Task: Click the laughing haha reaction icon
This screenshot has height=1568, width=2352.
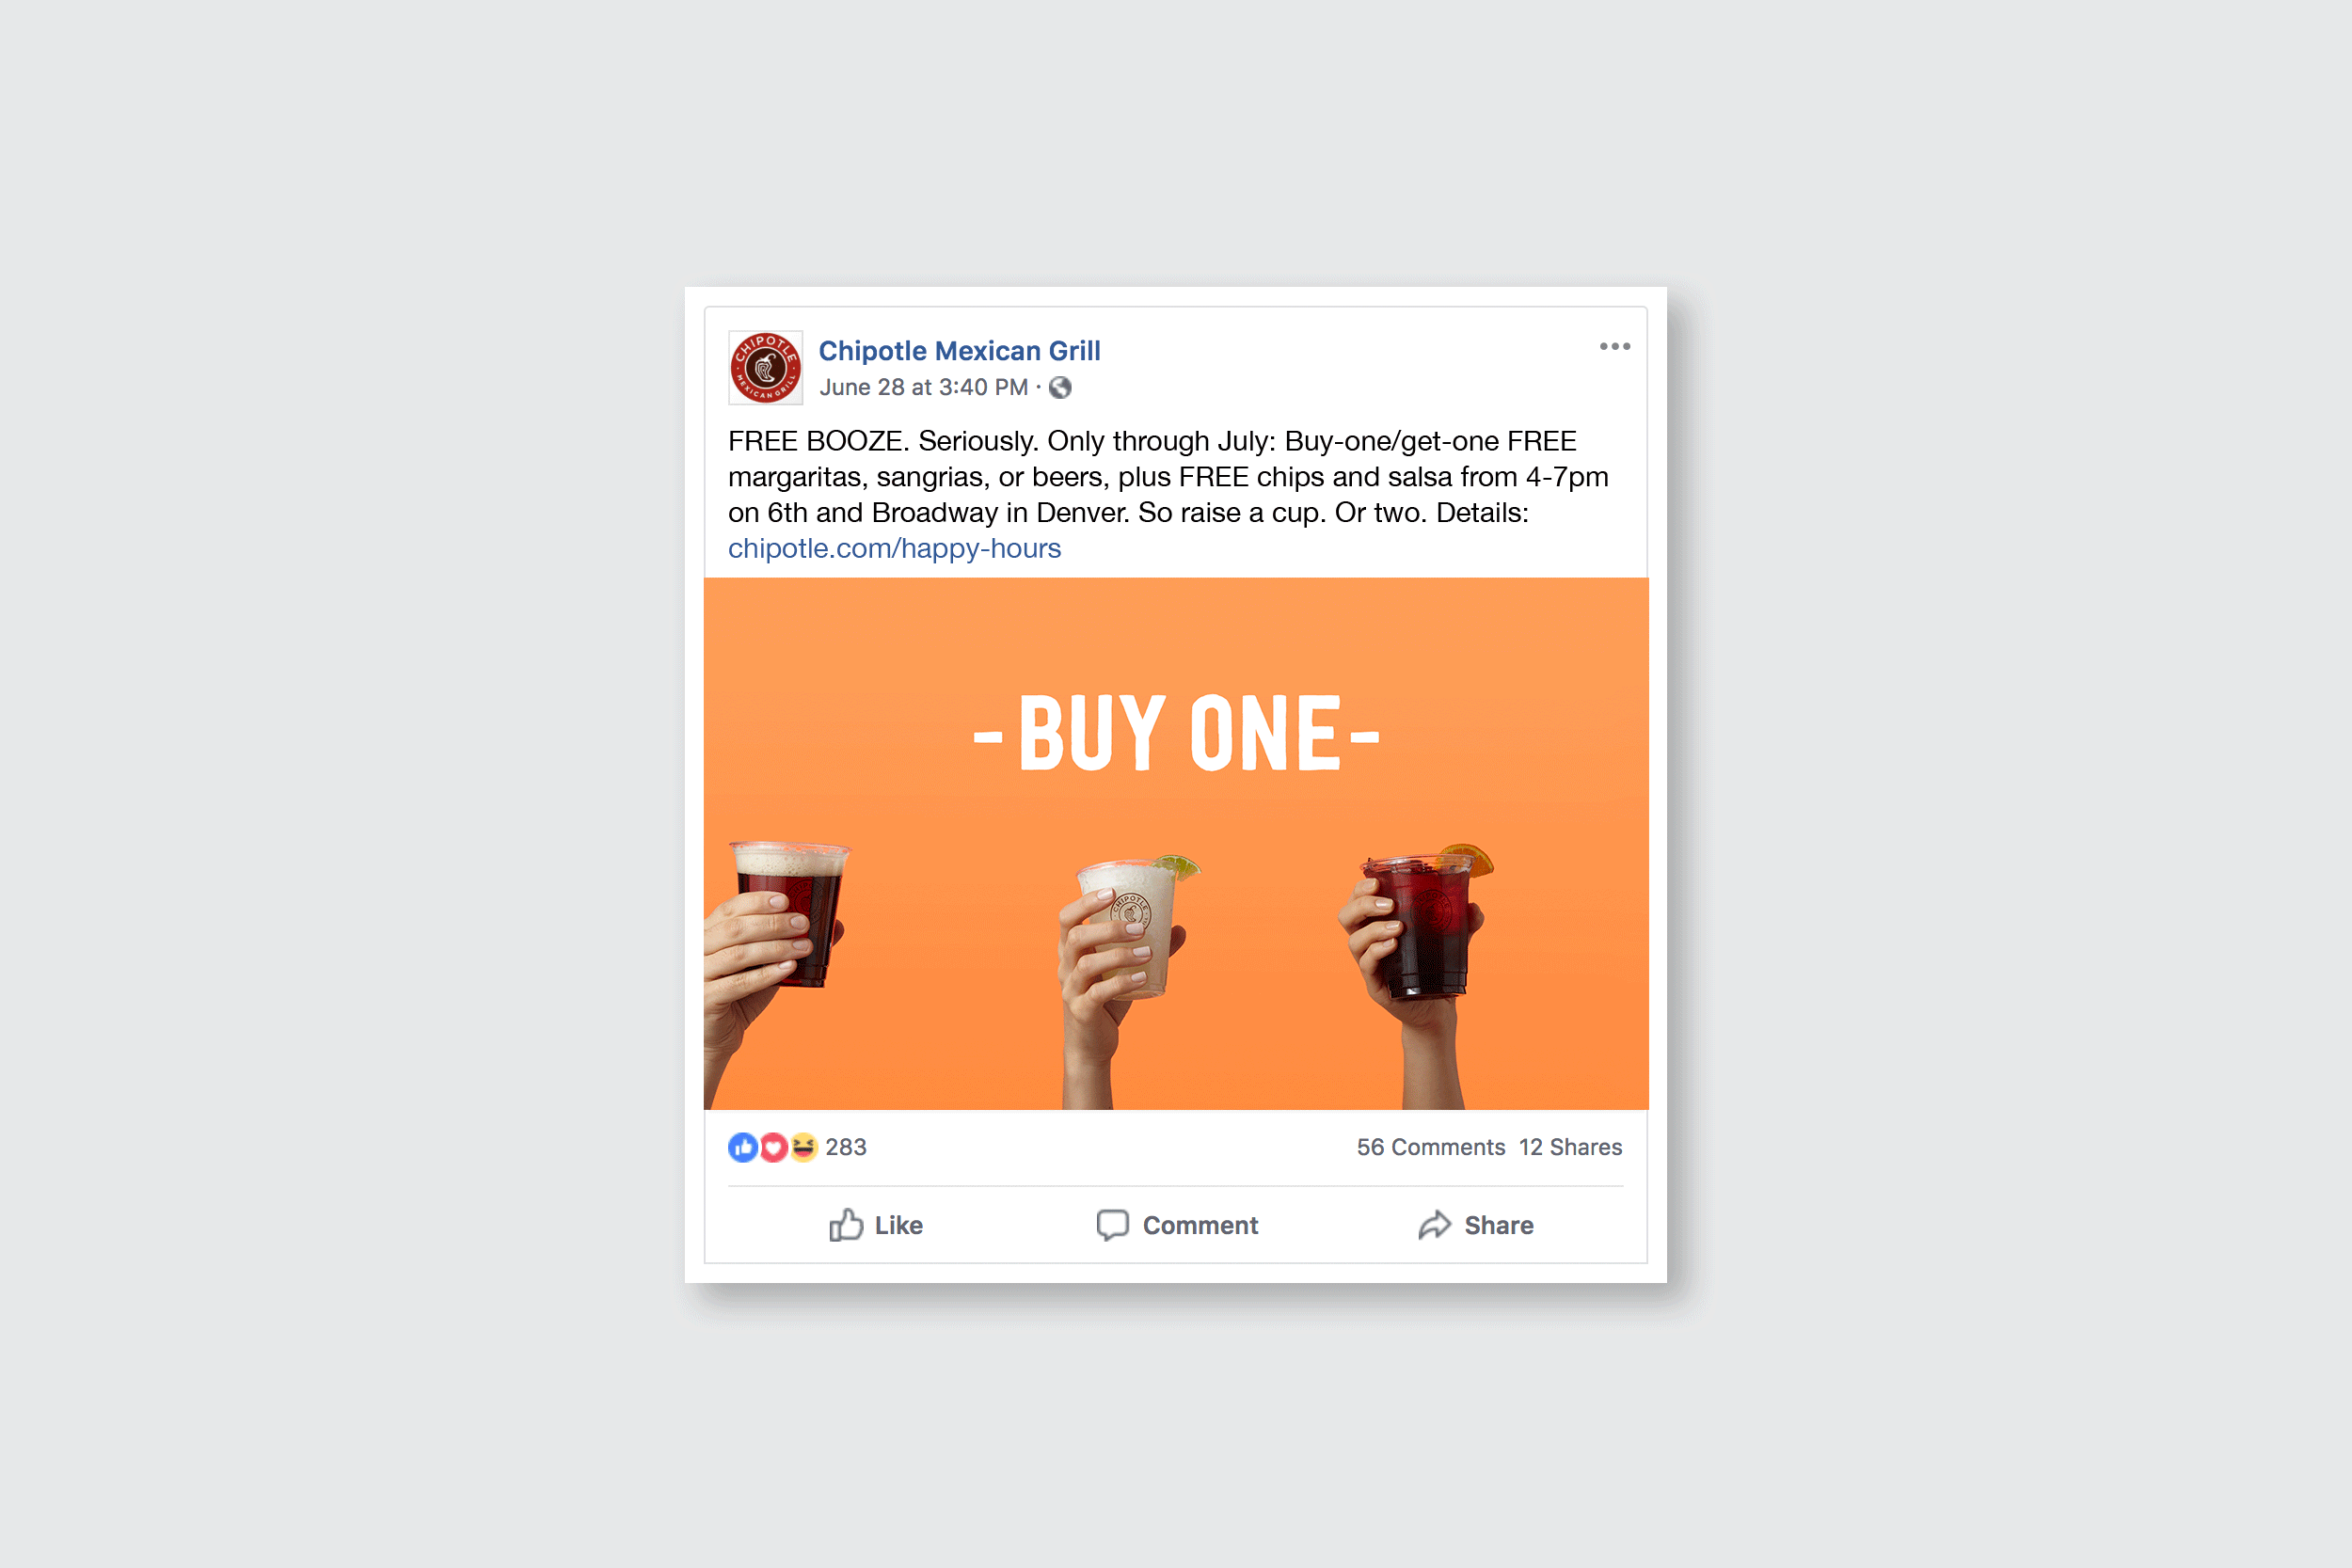Action: [x=803, y=1147]
